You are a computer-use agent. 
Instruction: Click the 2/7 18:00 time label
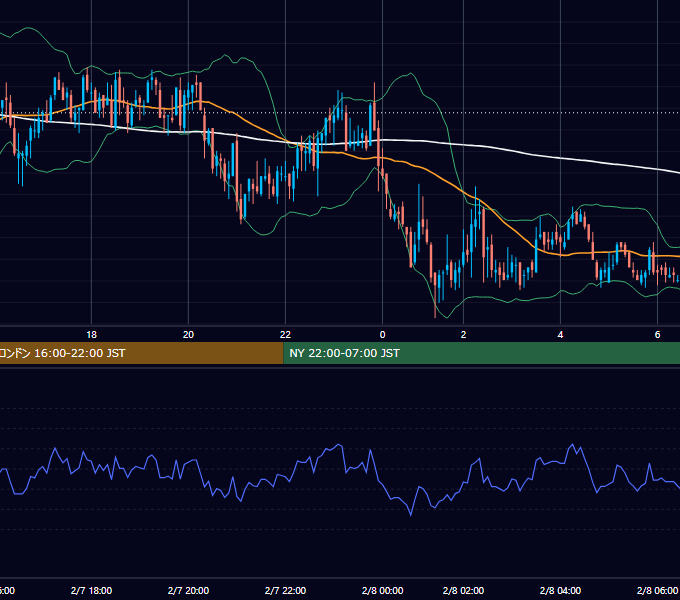[92, 590]
